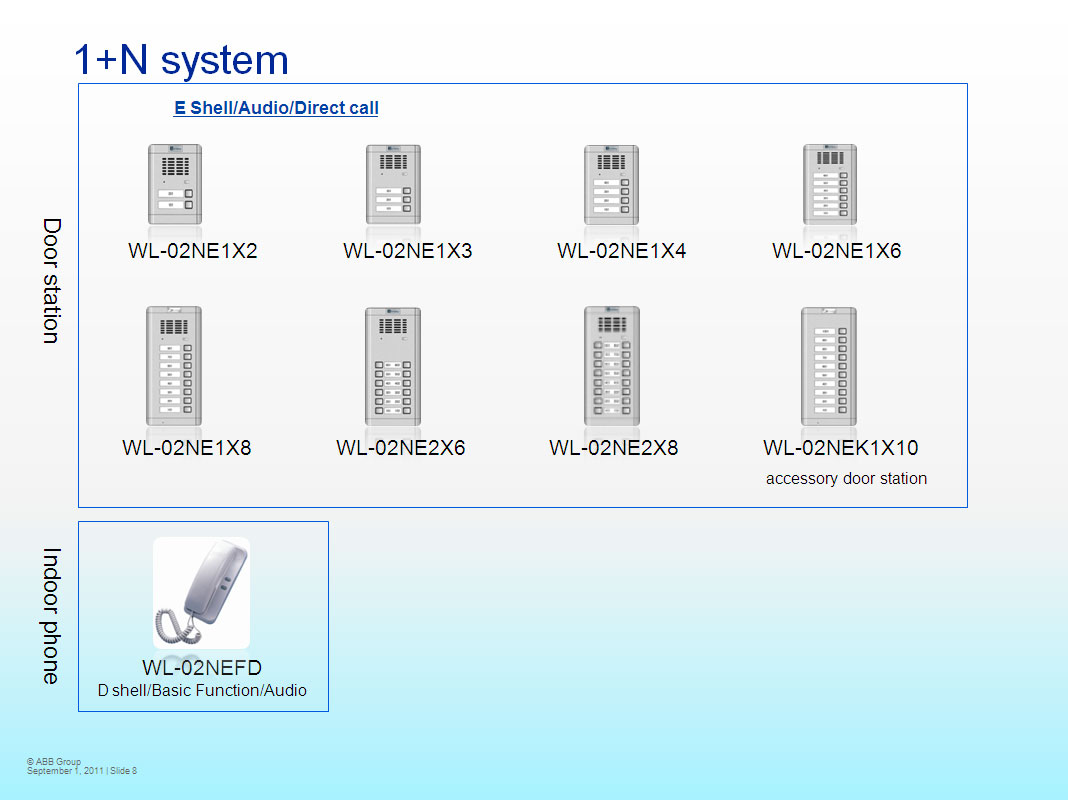Select the WL-02NEK1X10 model label
The image size is (1068, 800).
click(x=841, y=447)
